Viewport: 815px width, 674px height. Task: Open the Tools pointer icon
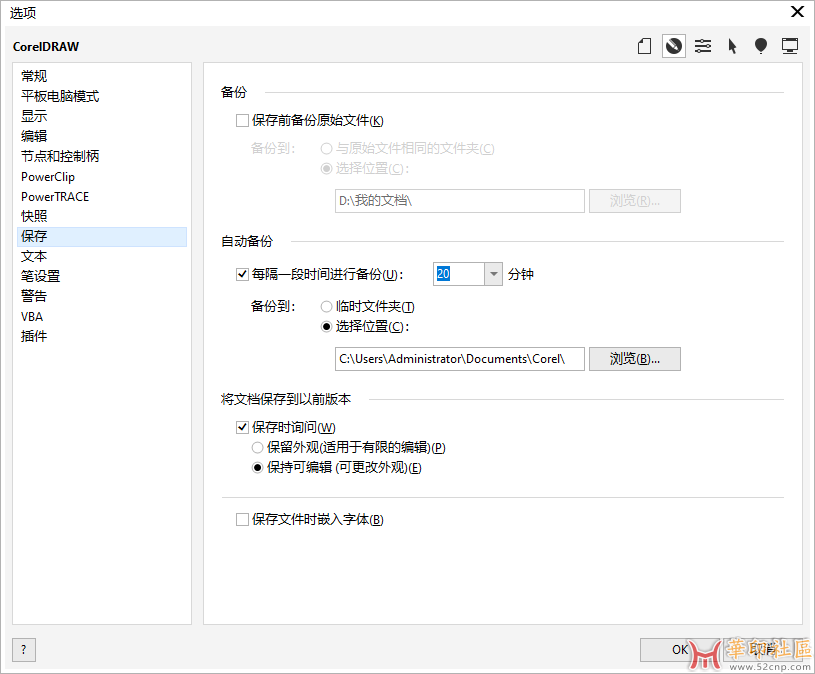coord(732,46)
